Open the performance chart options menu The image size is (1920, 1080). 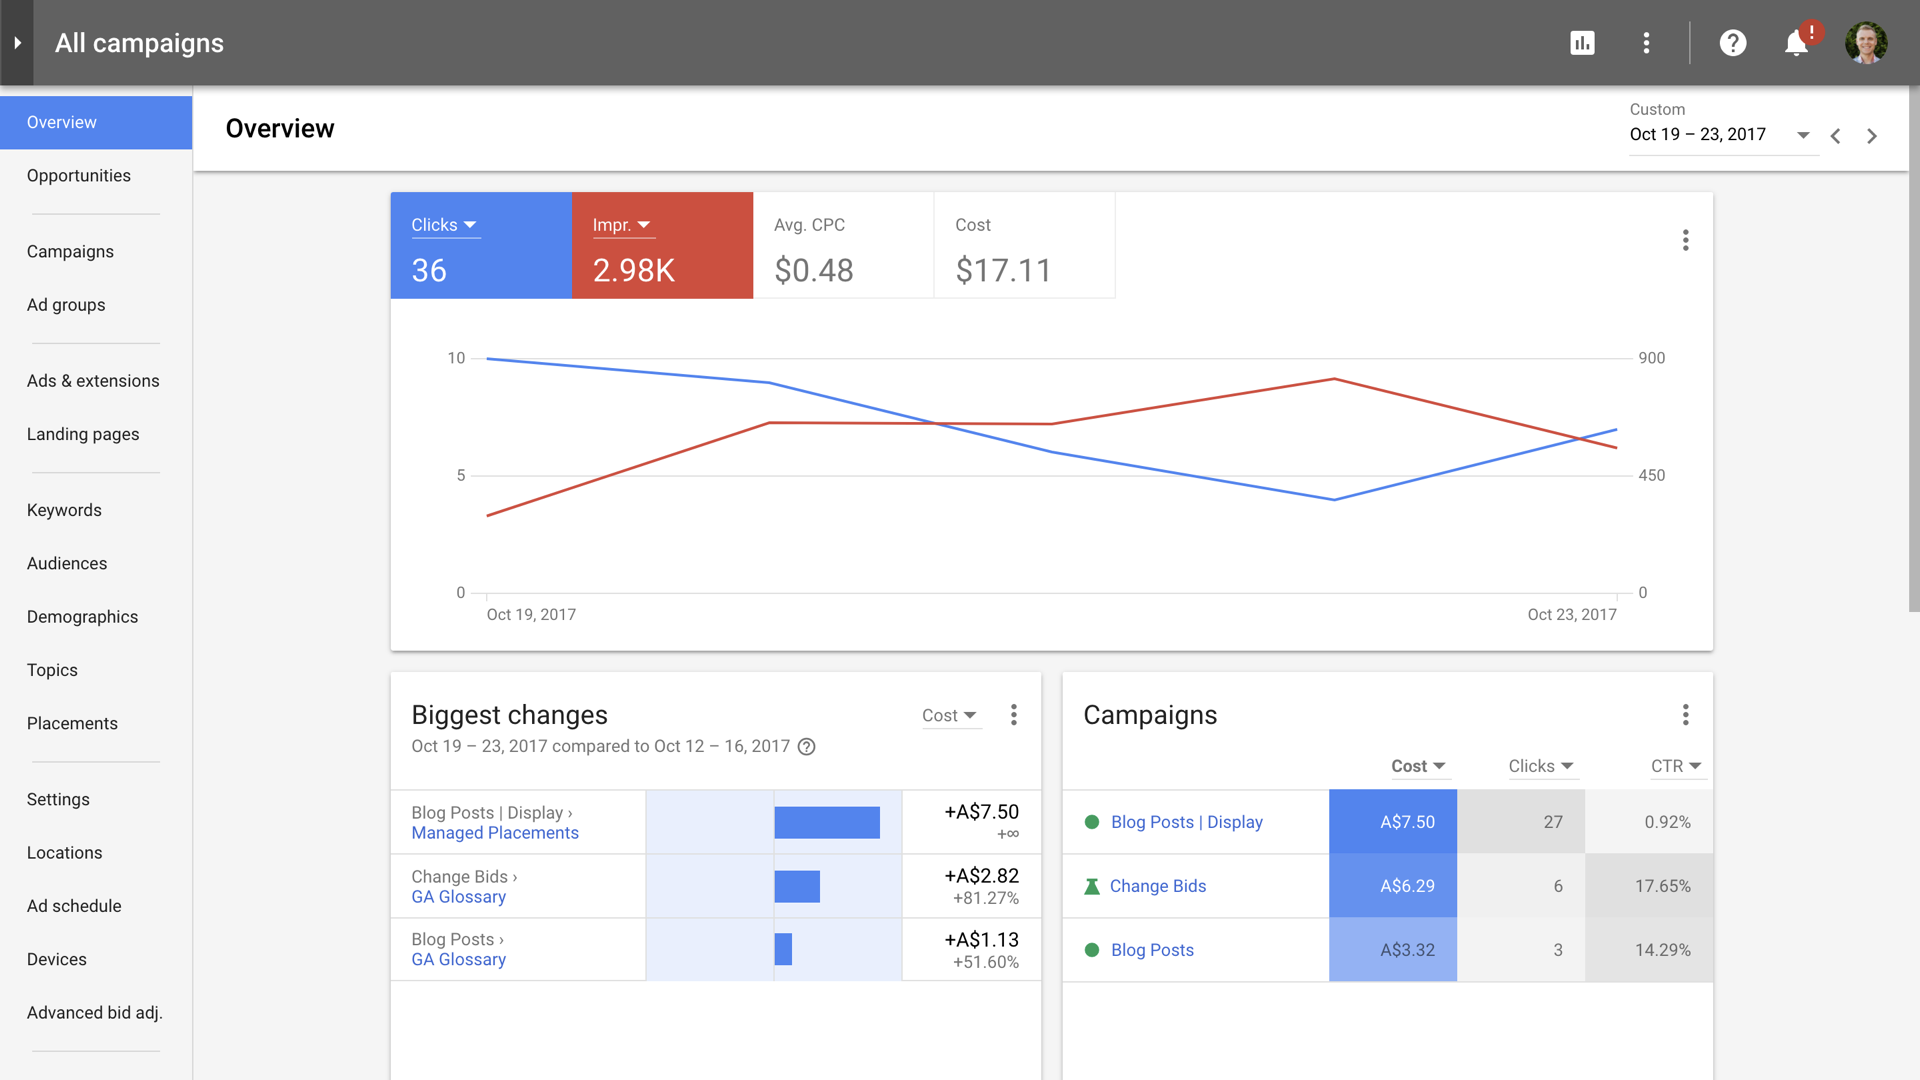1685,240
